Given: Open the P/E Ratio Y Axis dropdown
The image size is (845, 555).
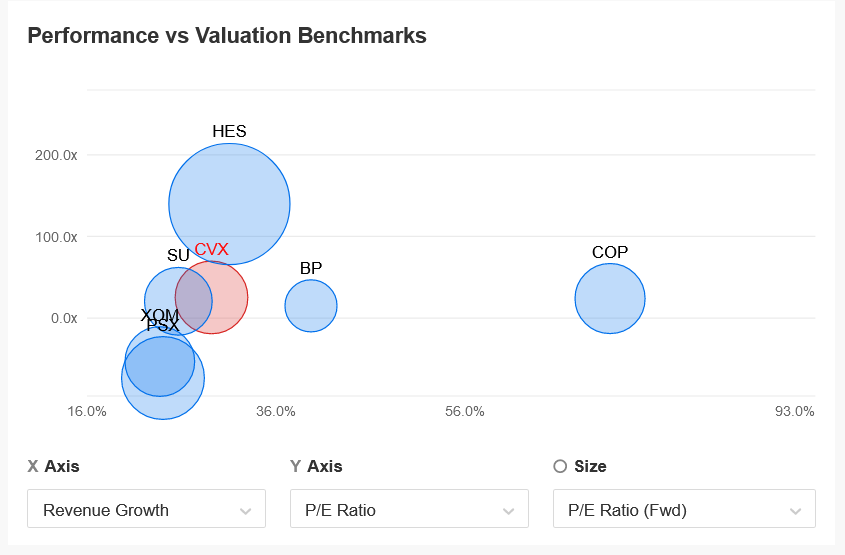Looking at the screenshot, I should 409,509.
